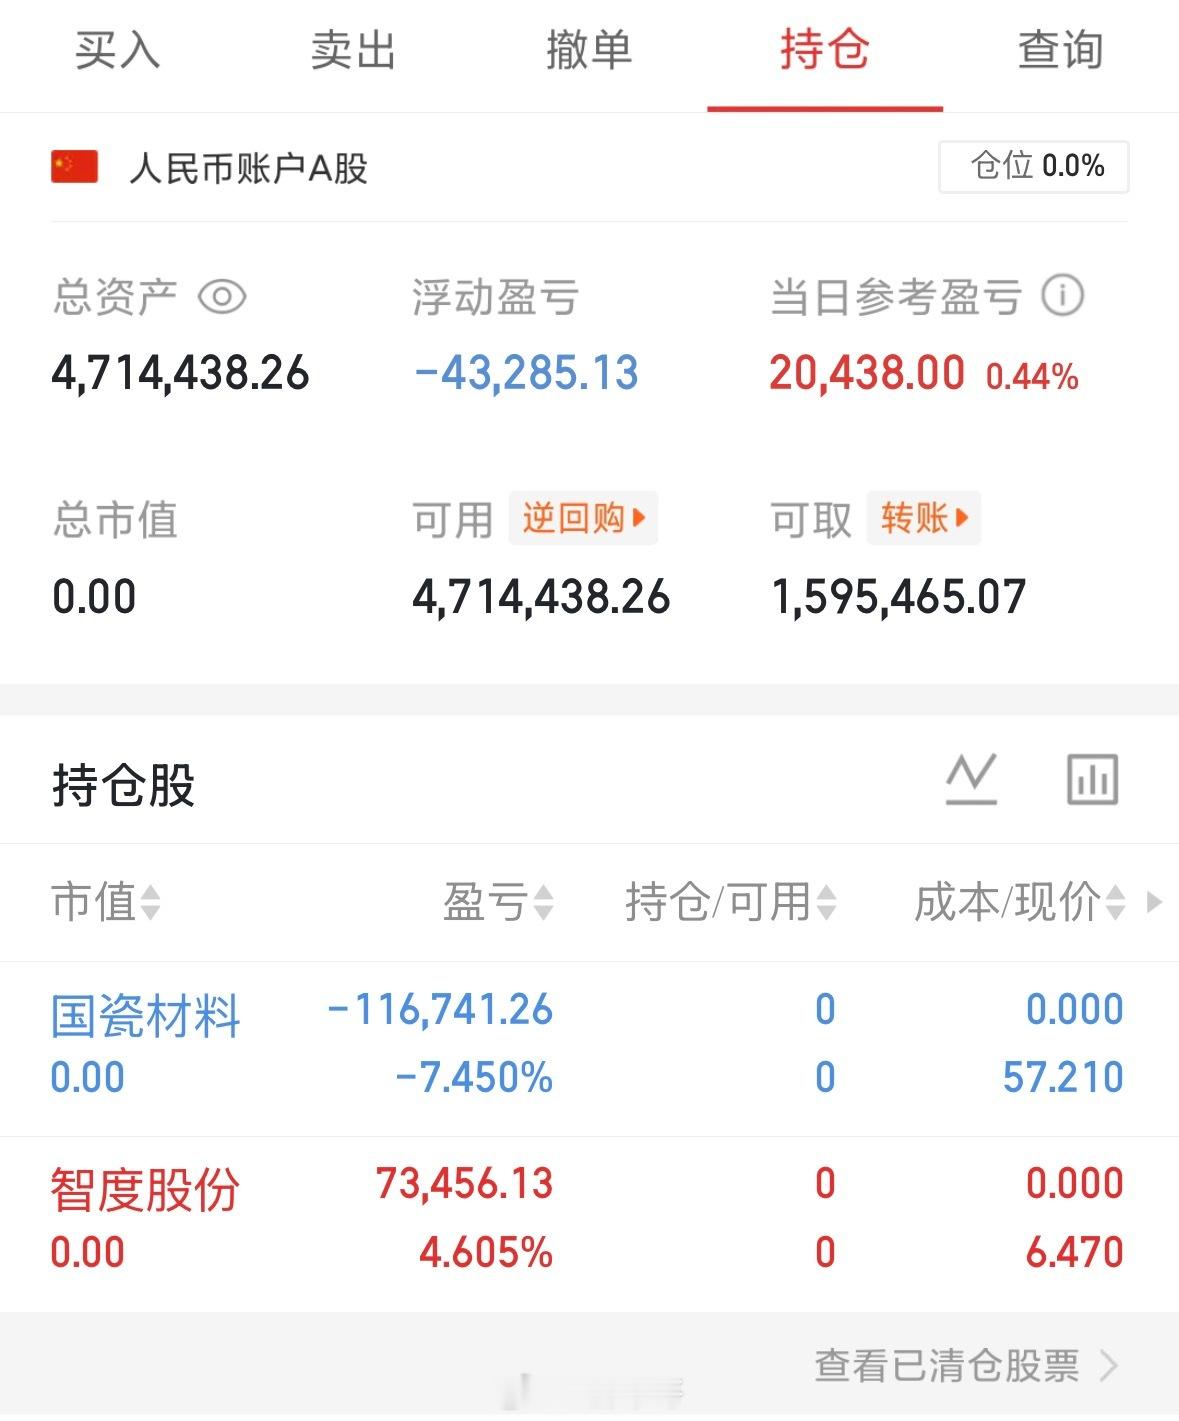The image size is (1179, 1421).
Task: Open the 转账 shortcut
Action: pyautogui.click(x=923, y=518)
